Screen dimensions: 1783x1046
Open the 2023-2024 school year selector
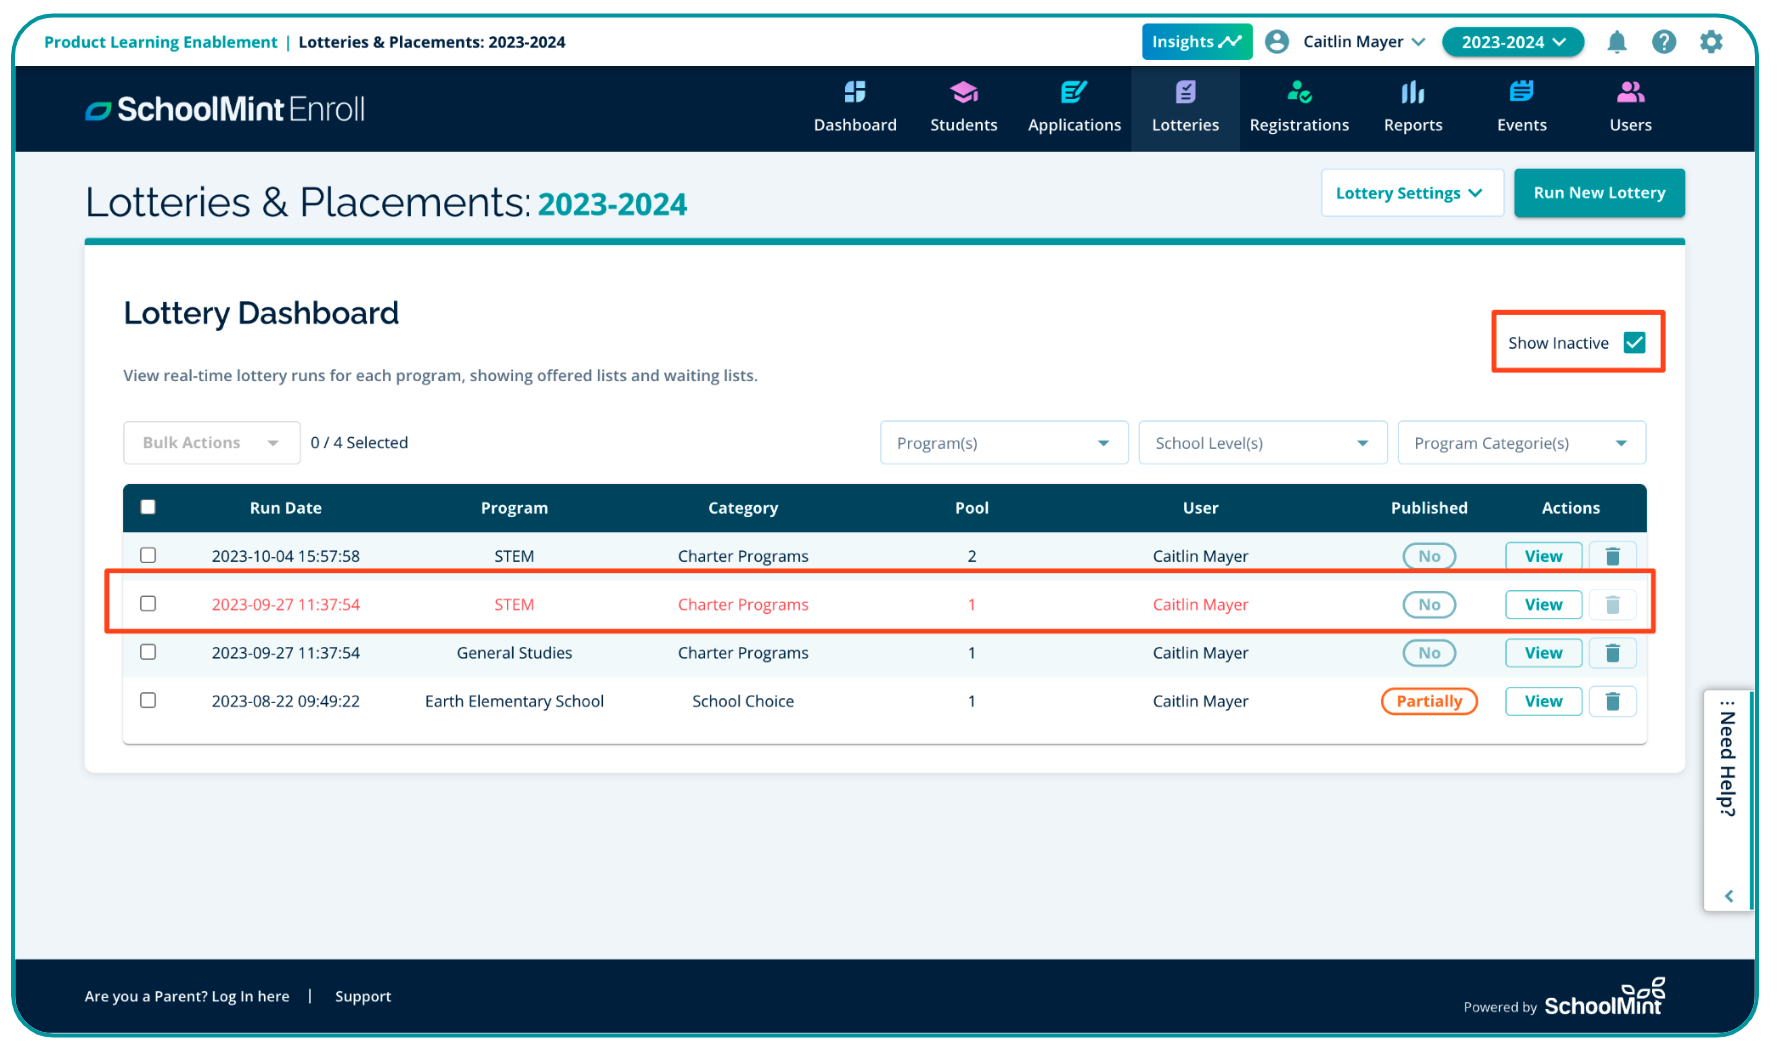pyautogui.click(x=1512, y=42)
